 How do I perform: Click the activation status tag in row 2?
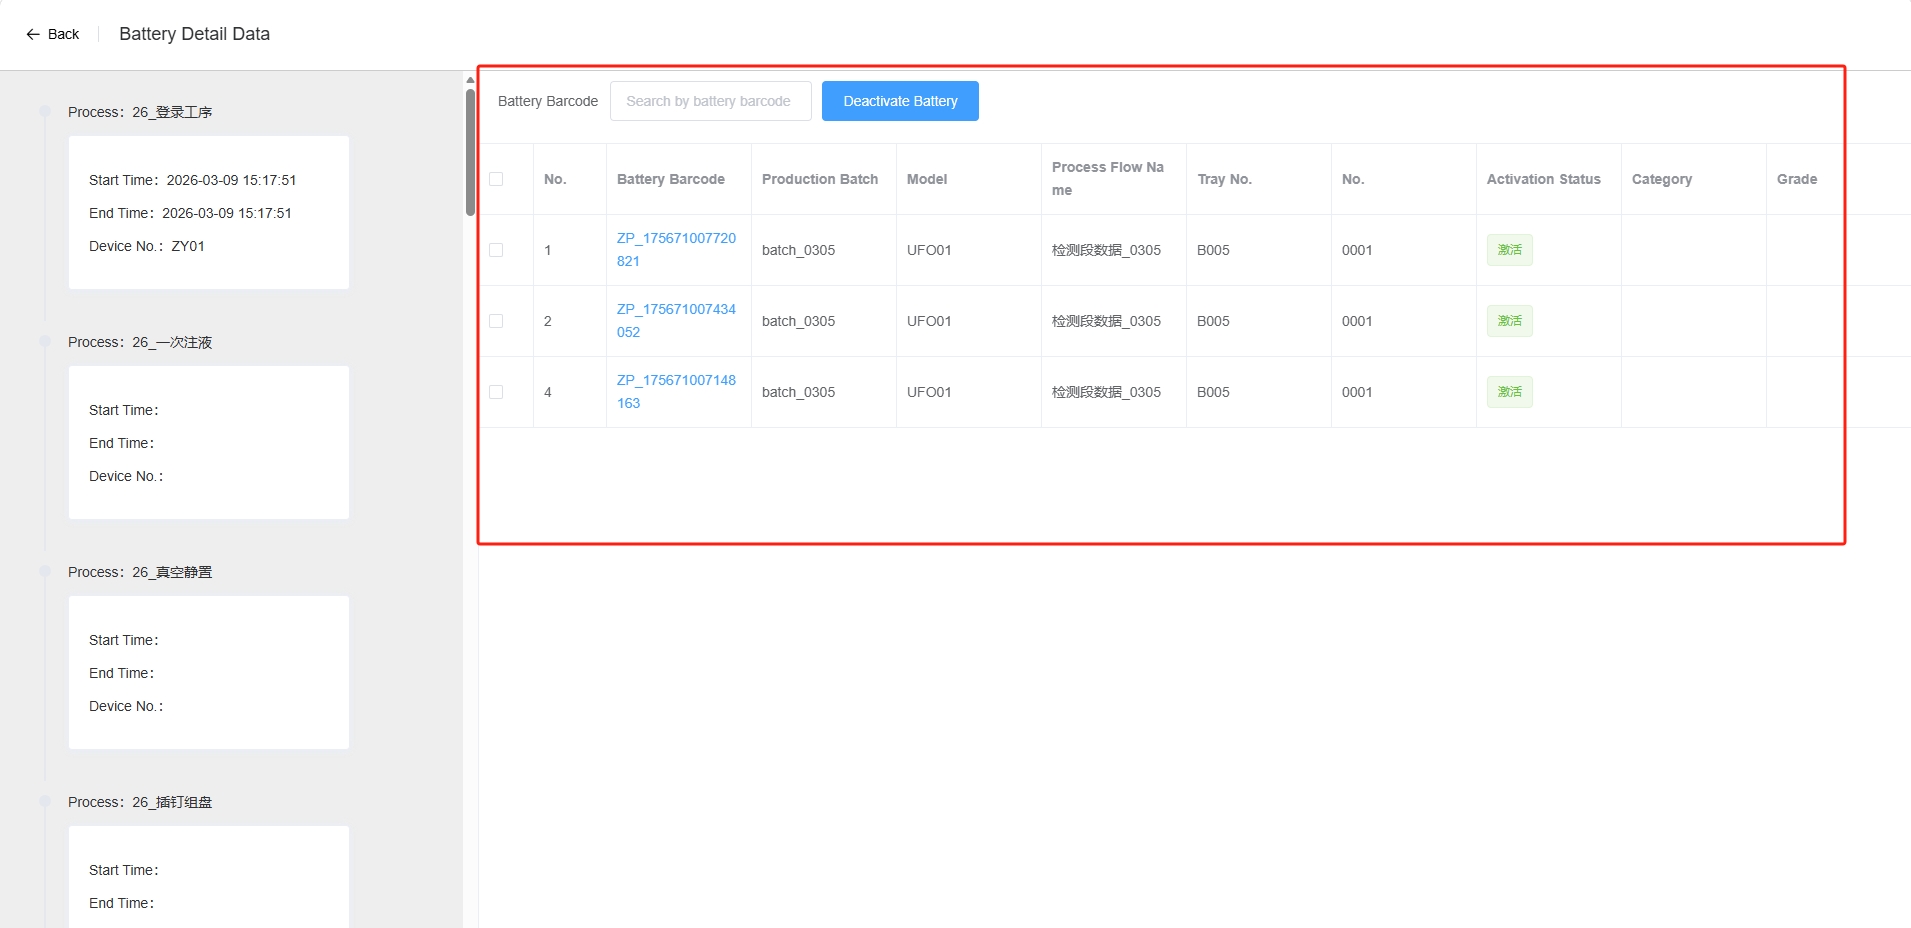click(x=1509, y=321)
